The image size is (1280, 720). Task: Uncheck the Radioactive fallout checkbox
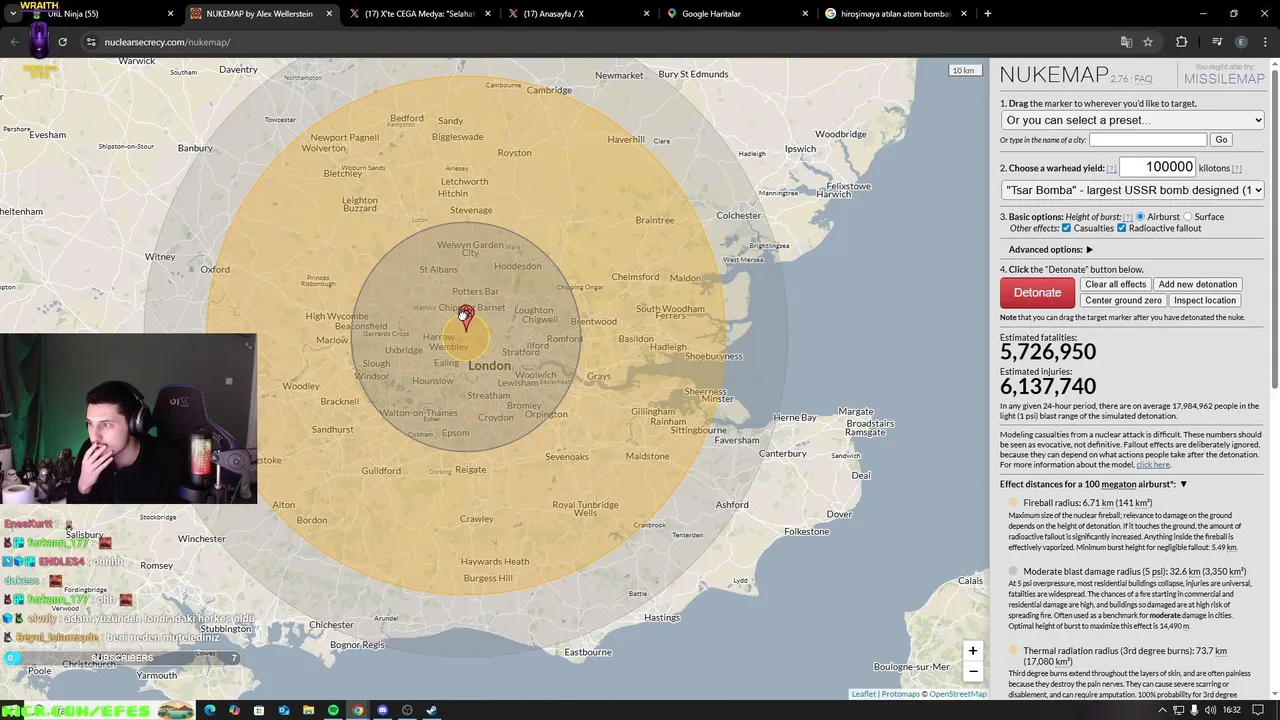(1121, 229)
